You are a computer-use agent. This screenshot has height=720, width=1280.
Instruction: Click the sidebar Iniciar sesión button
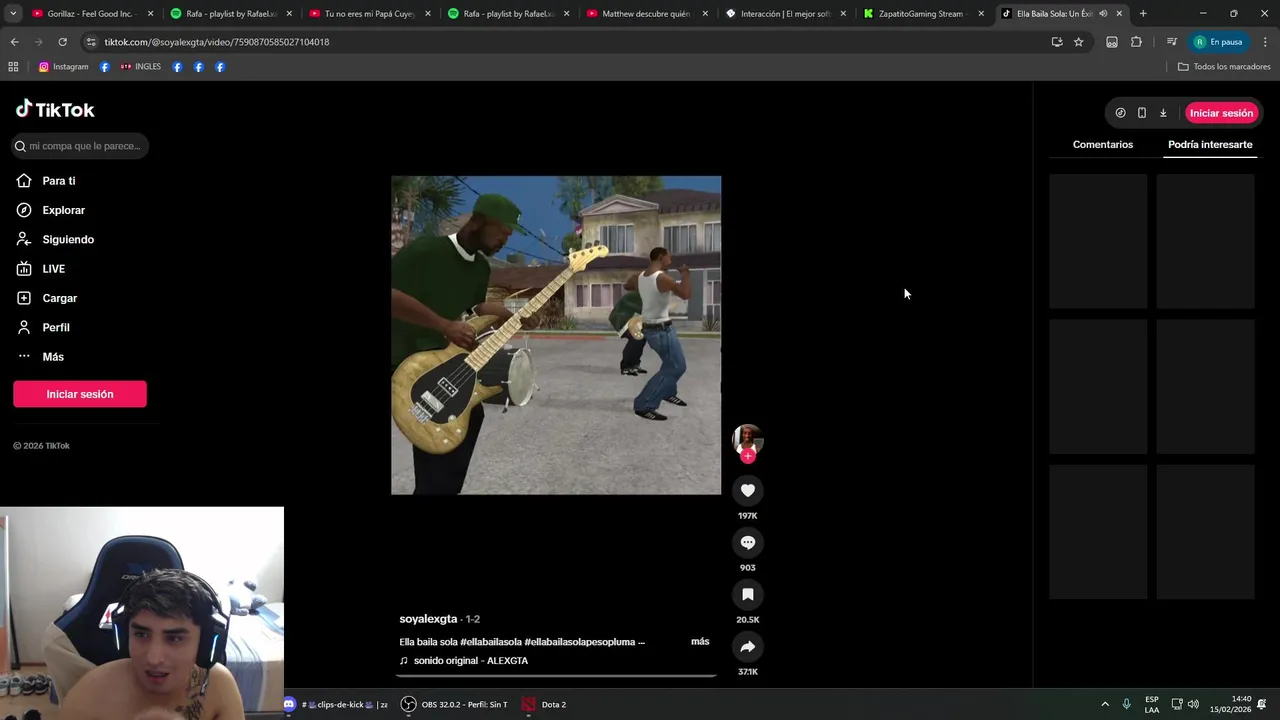[80, 394]
